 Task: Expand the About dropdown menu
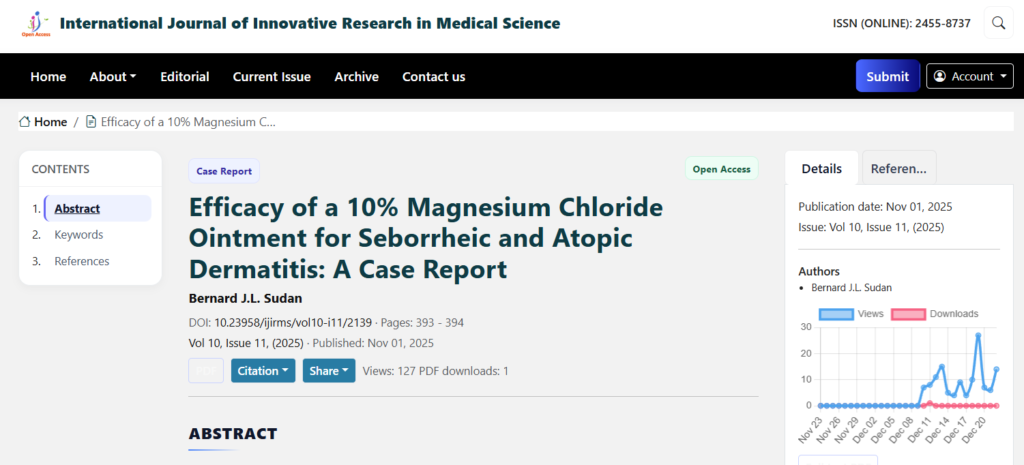click(x=113, y=76)
